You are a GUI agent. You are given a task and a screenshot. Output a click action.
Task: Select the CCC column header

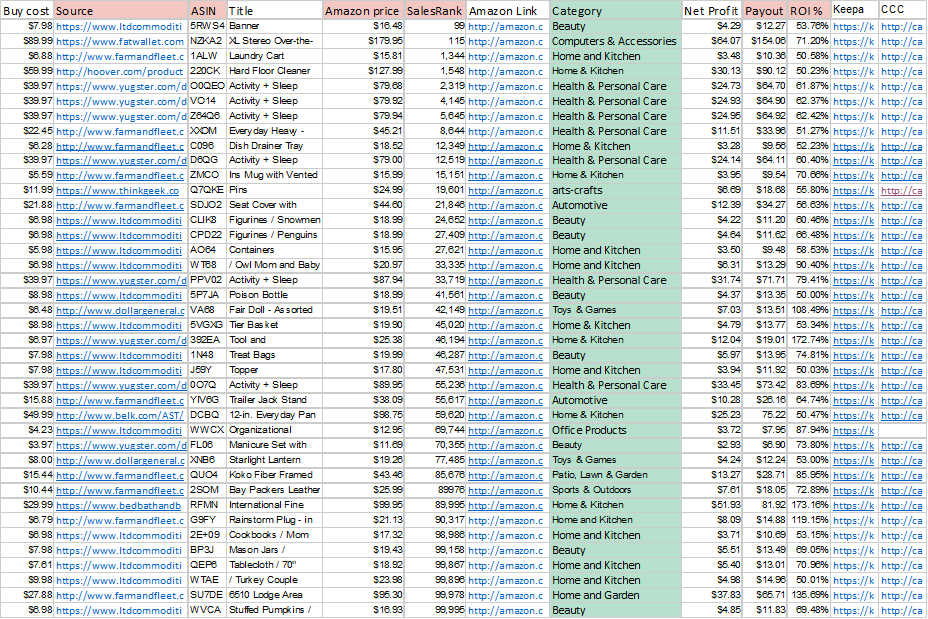pos(903,9)
